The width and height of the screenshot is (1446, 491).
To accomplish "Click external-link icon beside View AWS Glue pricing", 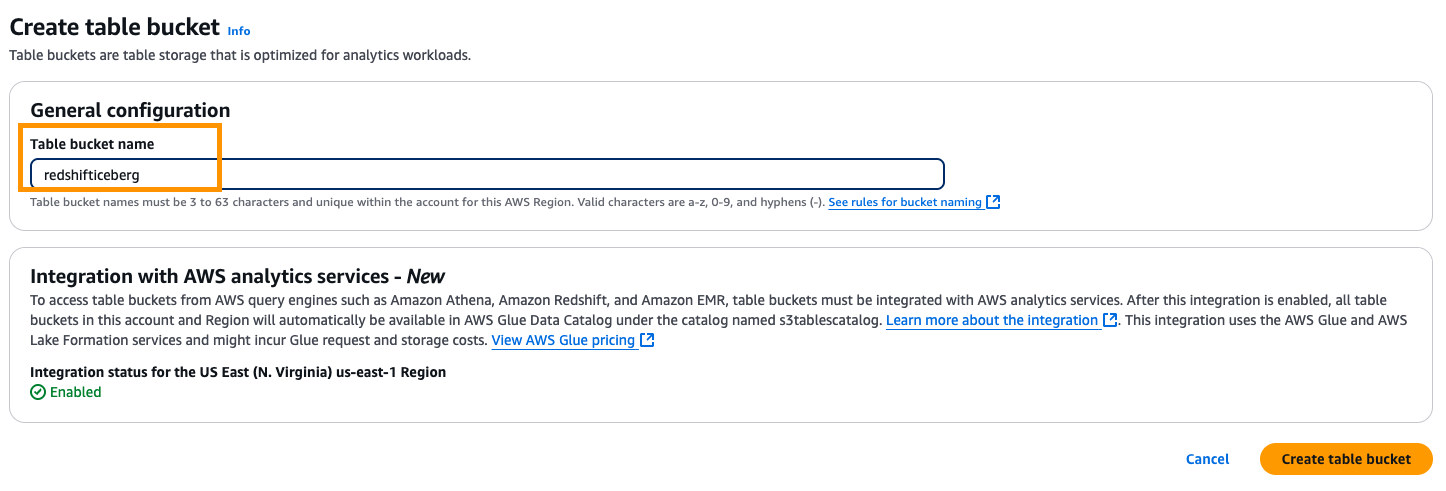I will click(647, 340).
